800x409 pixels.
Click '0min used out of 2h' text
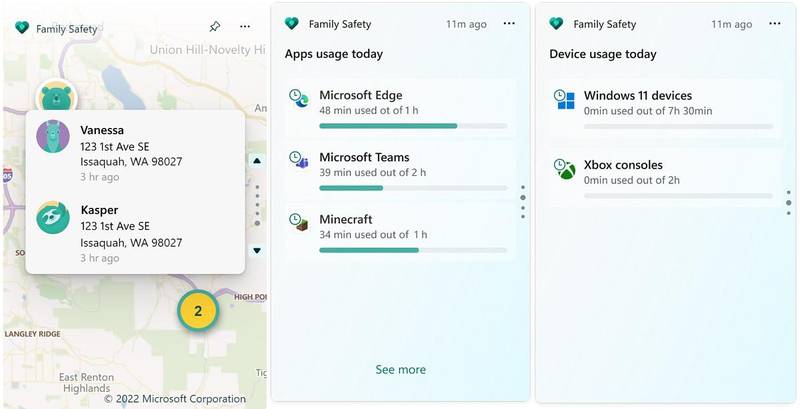(632, 180)
